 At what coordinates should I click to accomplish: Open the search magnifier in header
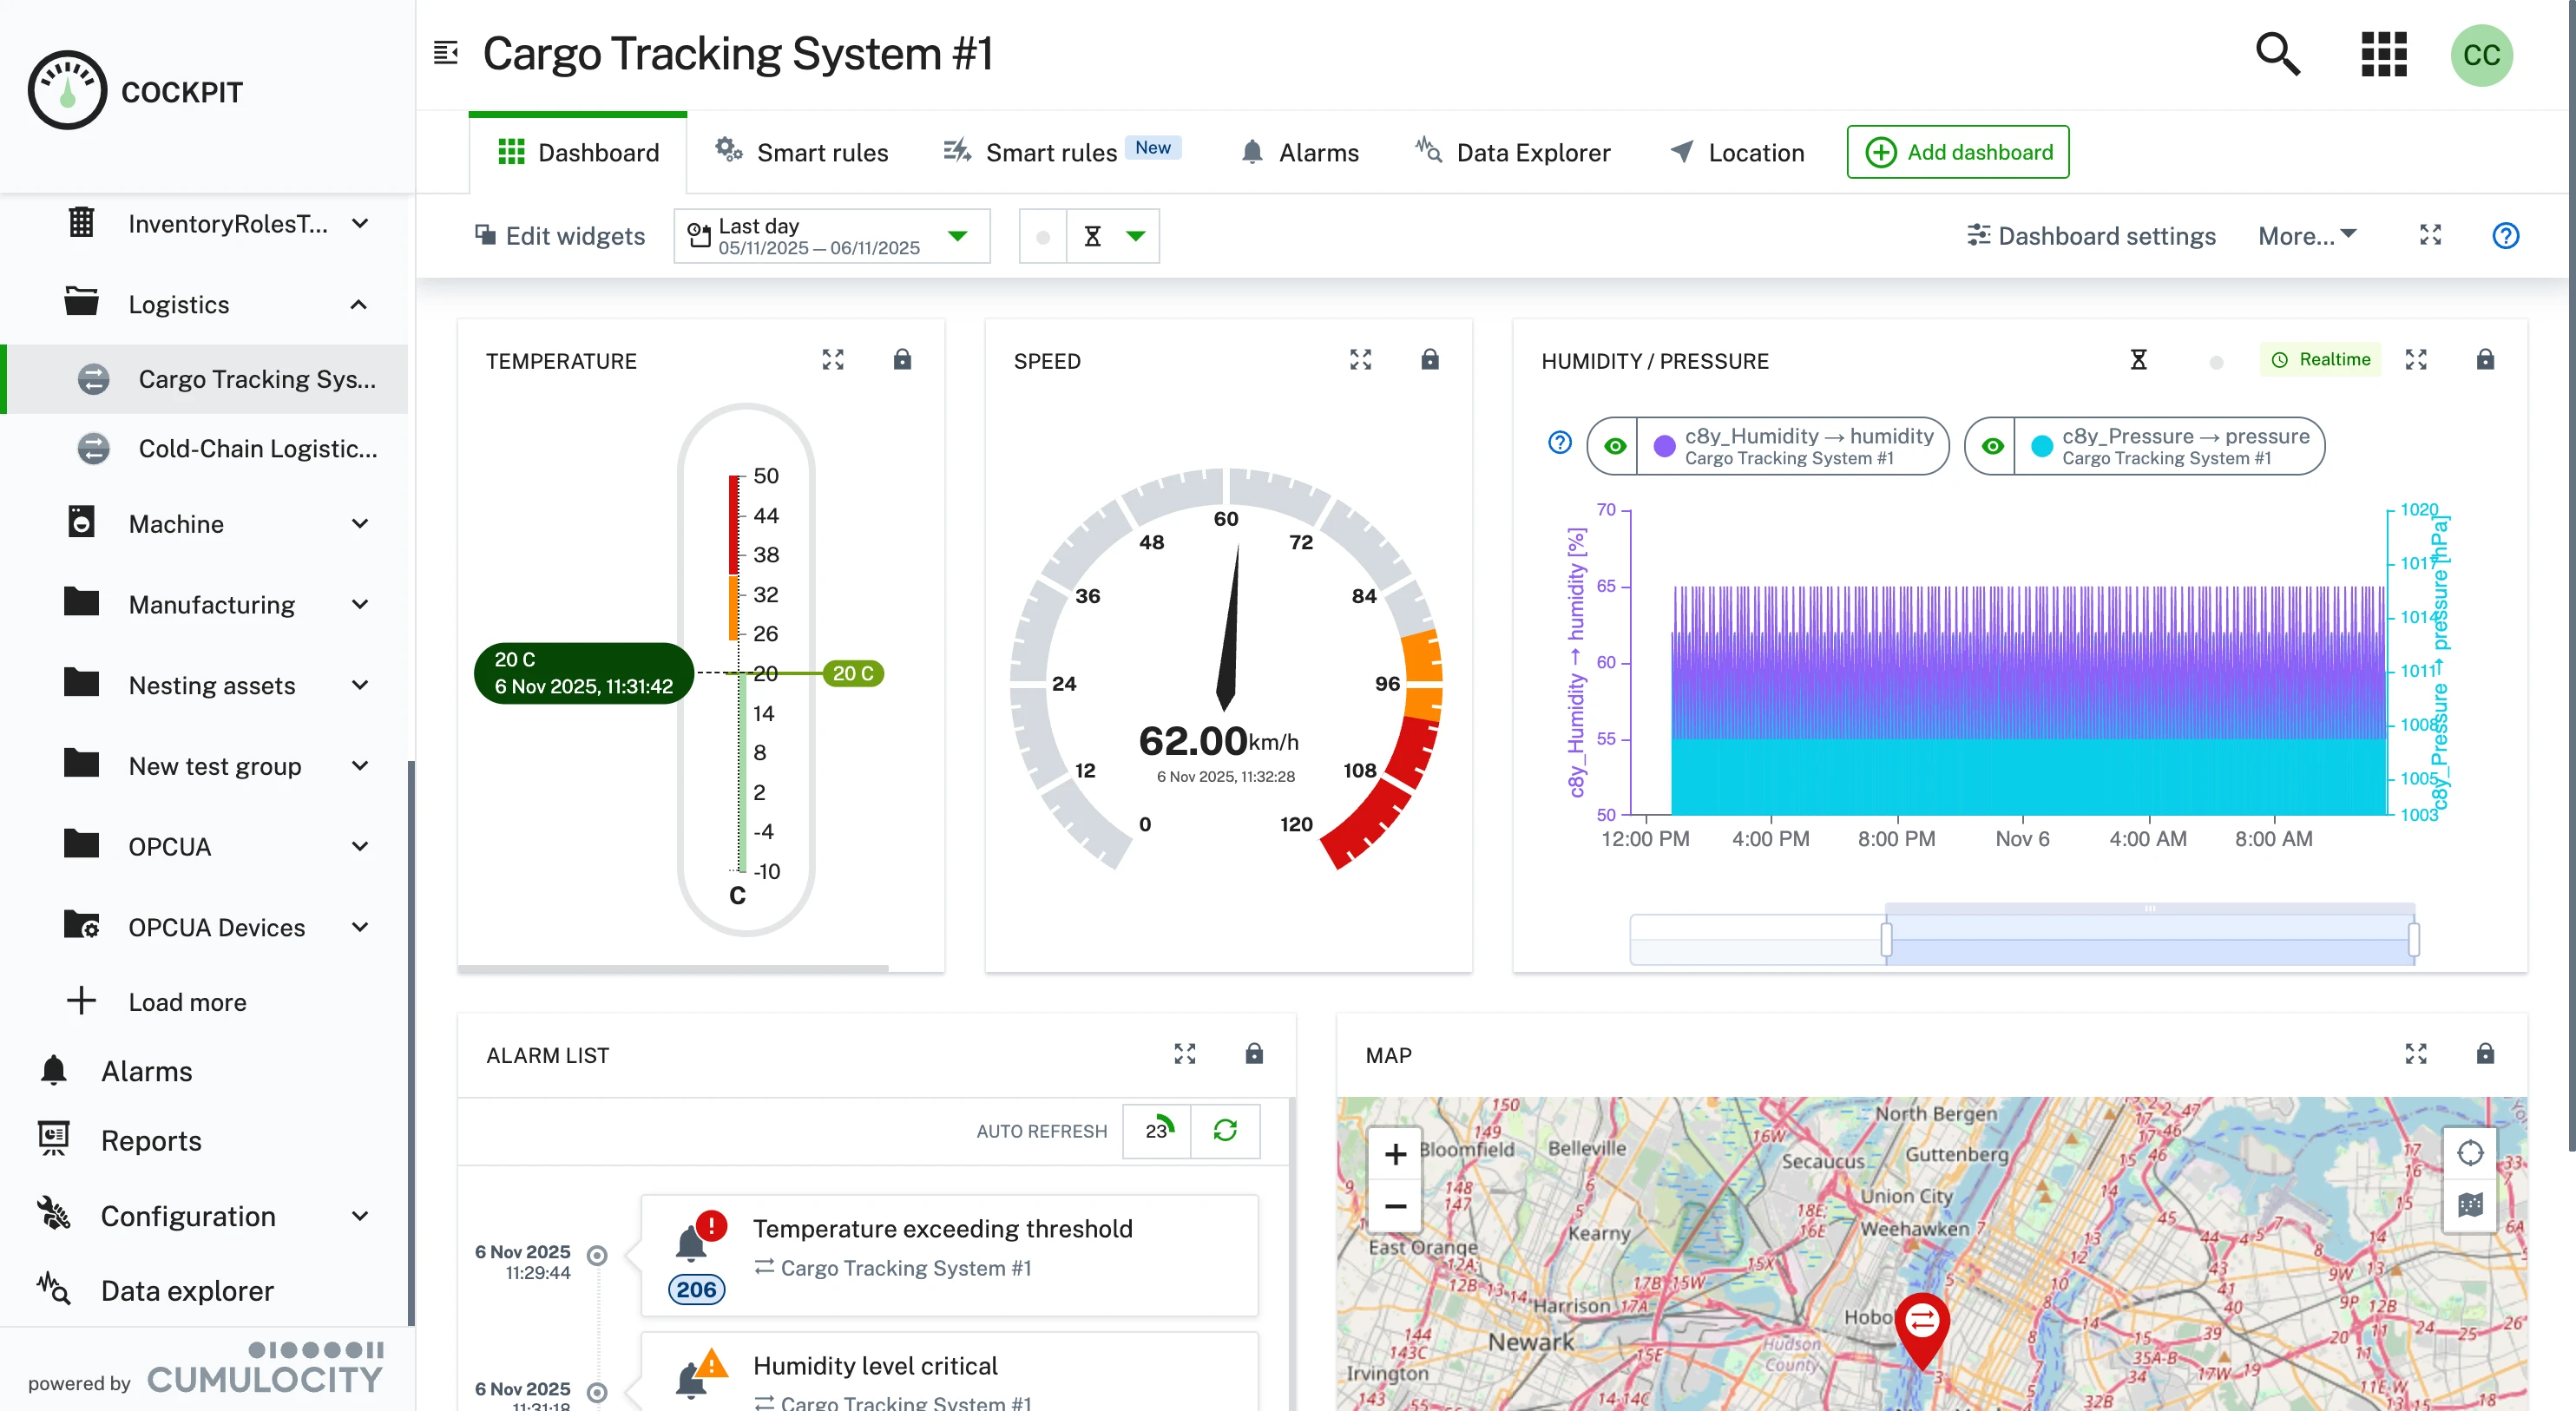click(x=2277, y=54)
